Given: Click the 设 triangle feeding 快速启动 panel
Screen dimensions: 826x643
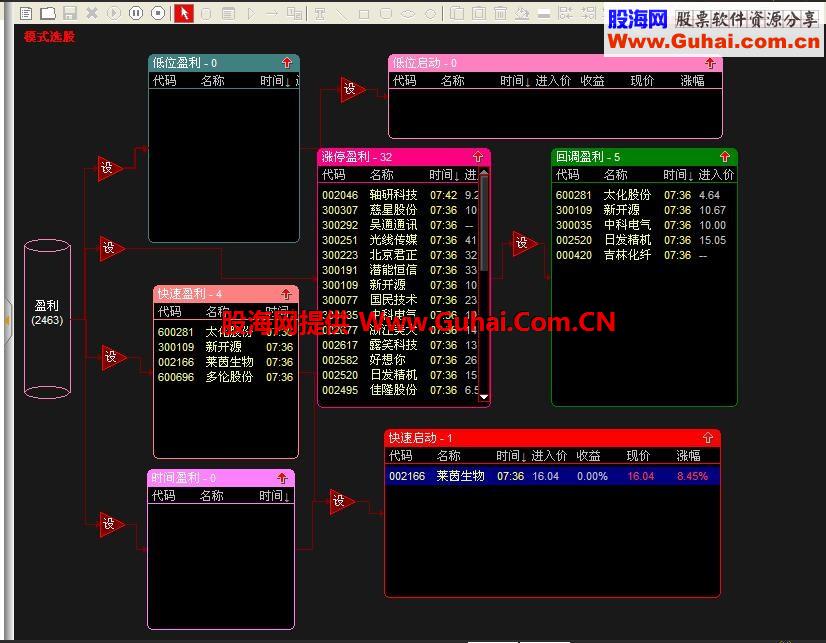Looking at the screenshot, I should click(341, 501).
